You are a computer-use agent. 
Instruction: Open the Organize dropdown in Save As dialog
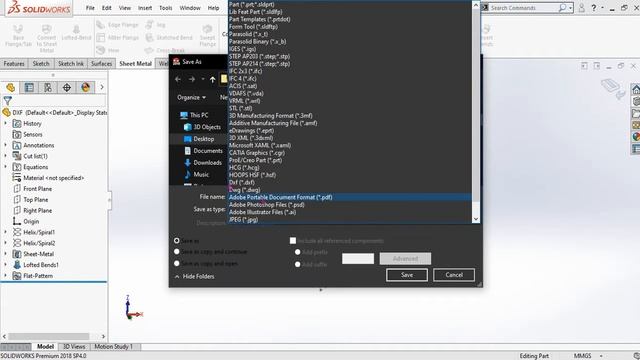point(191,98)
